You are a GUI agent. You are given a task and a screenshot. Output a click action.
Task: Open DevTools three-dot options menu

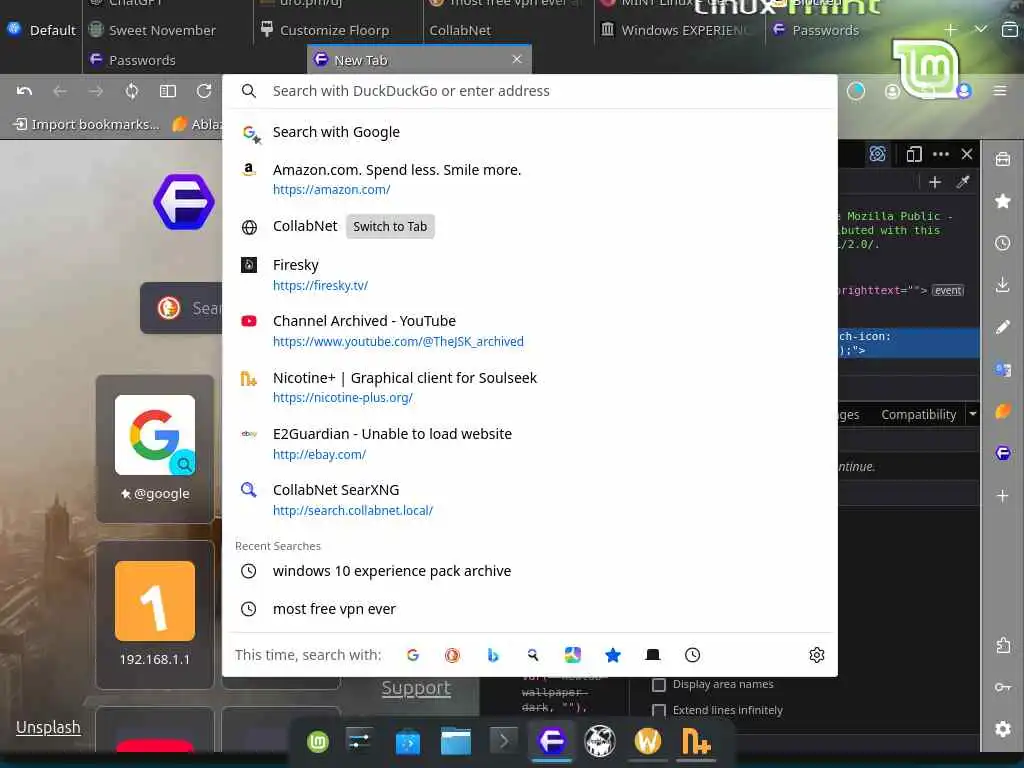click(940, 154)
